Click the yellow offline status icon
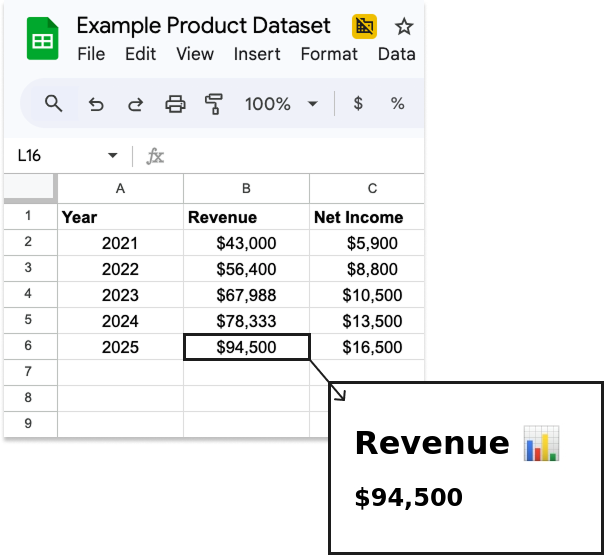604x555 pixels. [x=364, y=26]
